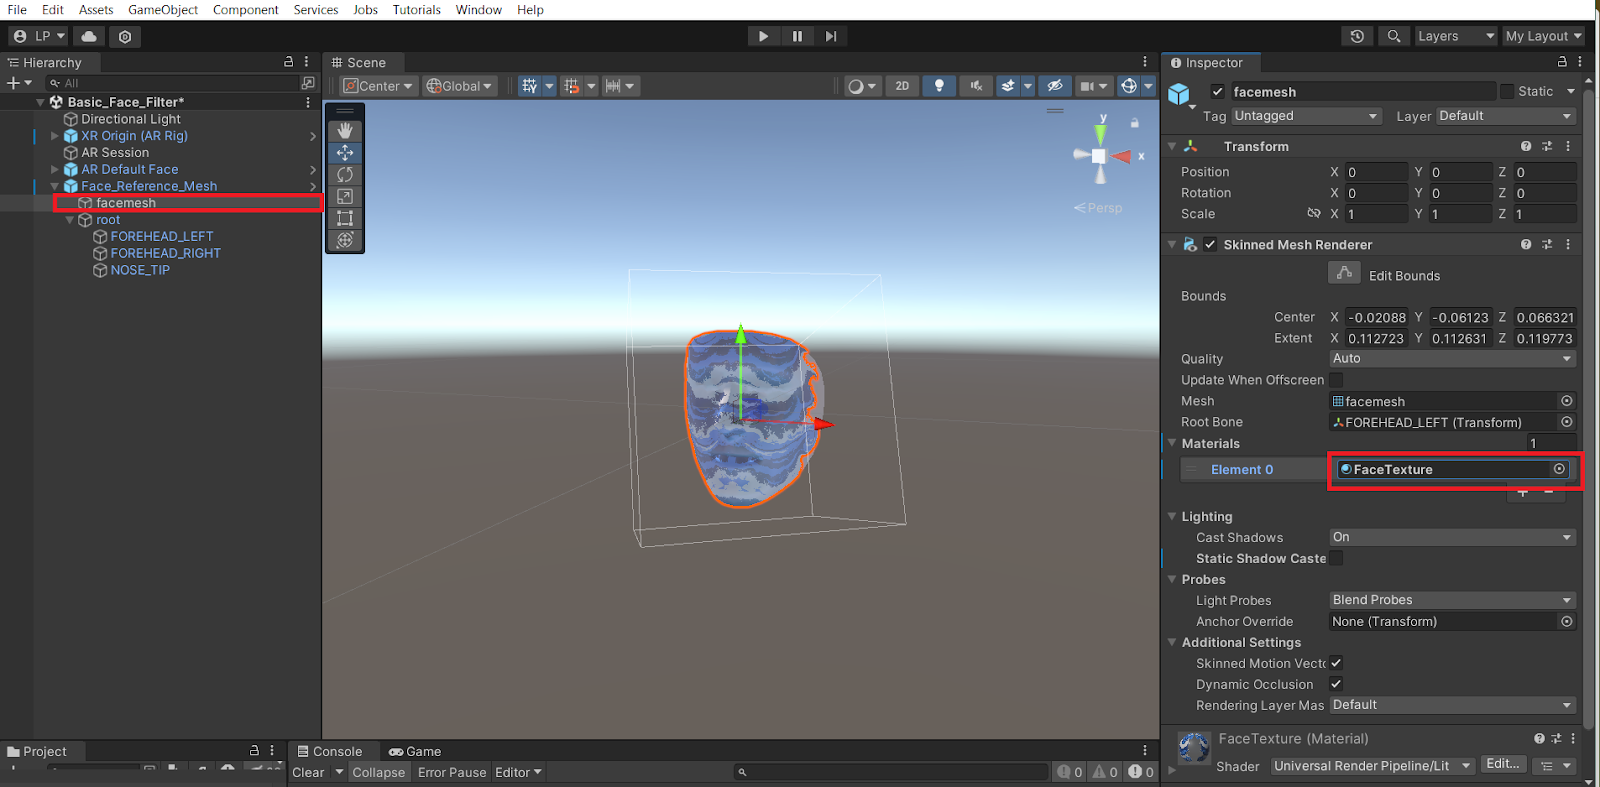Enable Update When Offscreen checkbox

1336,380
